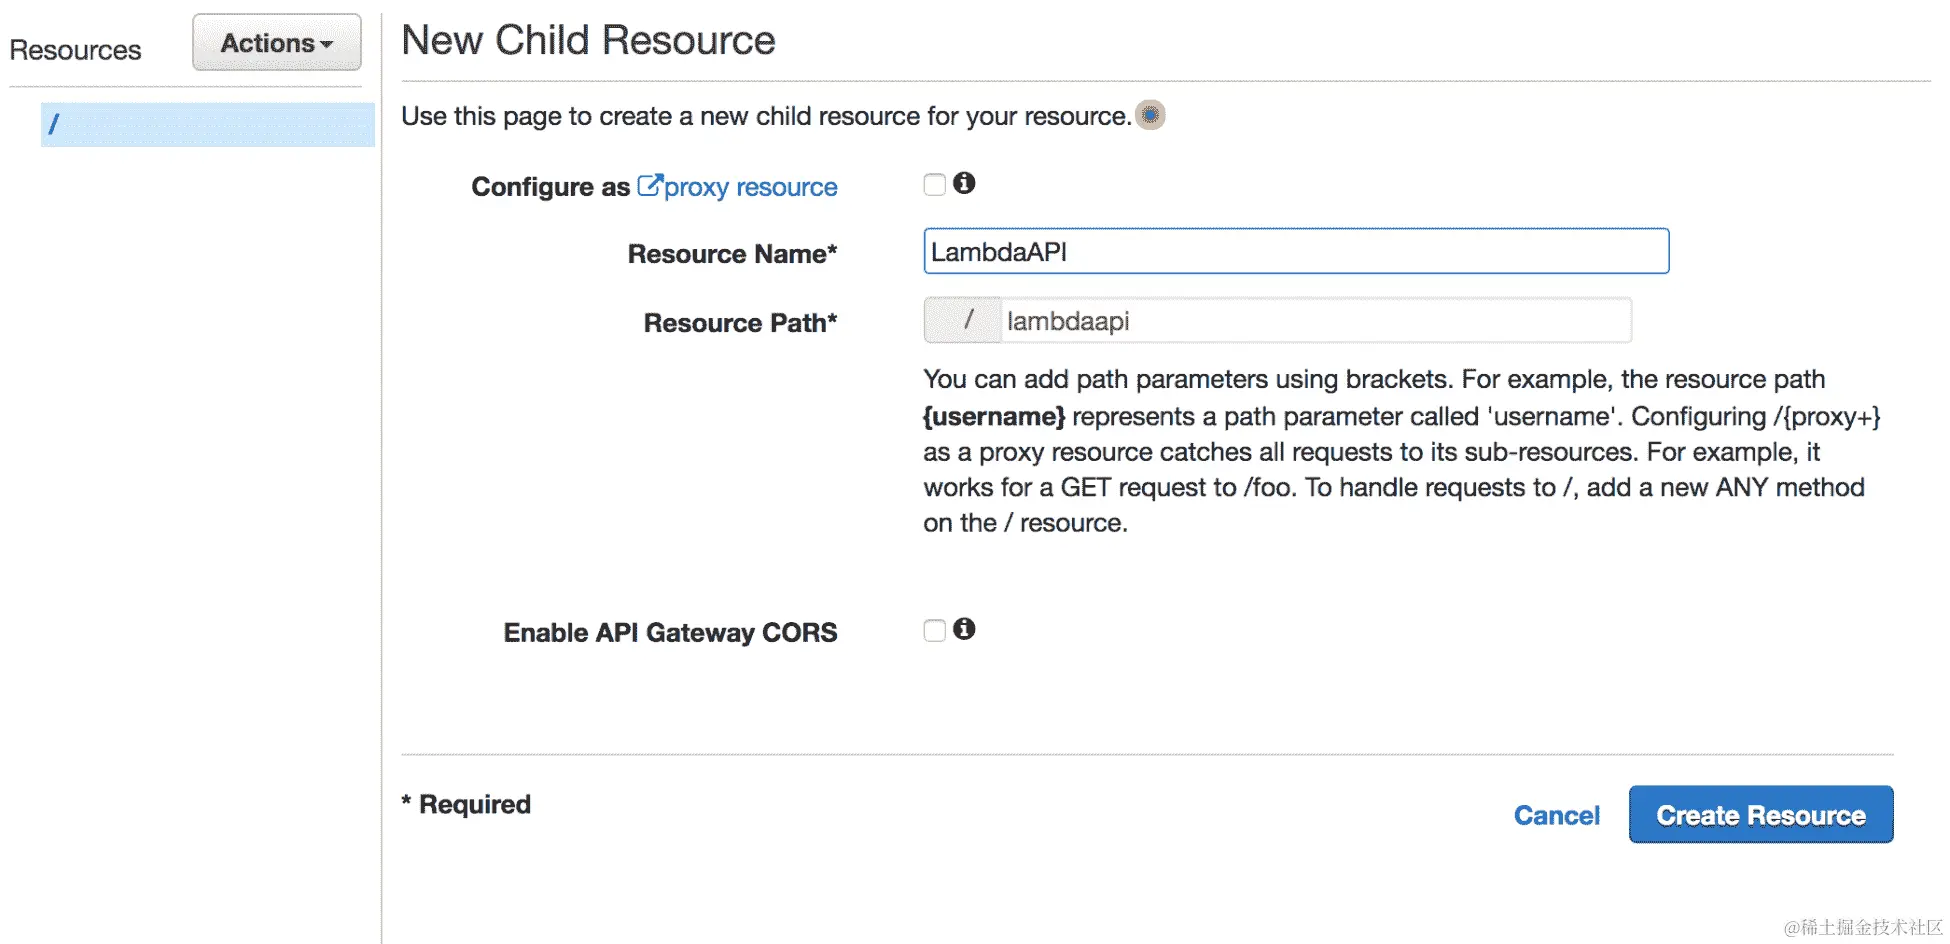Click the info icon next to CORS checkbox

pos(964,629)
